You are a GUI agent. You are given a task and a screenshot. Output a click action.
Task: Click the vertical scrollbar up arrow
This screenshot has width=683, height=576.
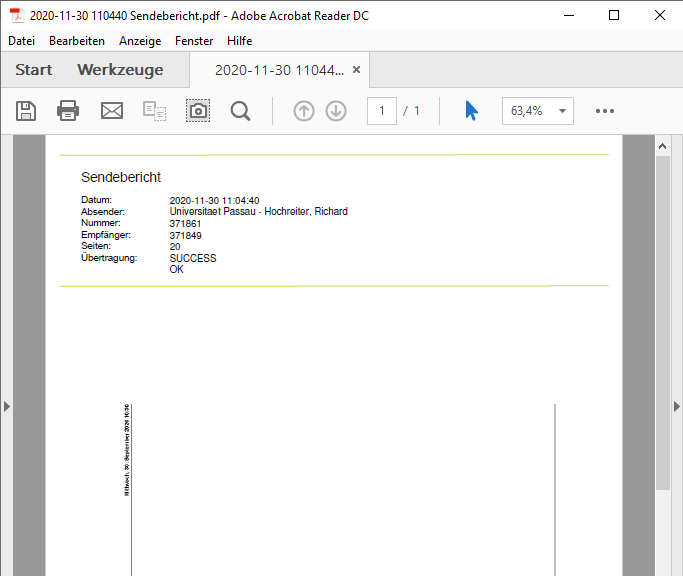(663, 146)
